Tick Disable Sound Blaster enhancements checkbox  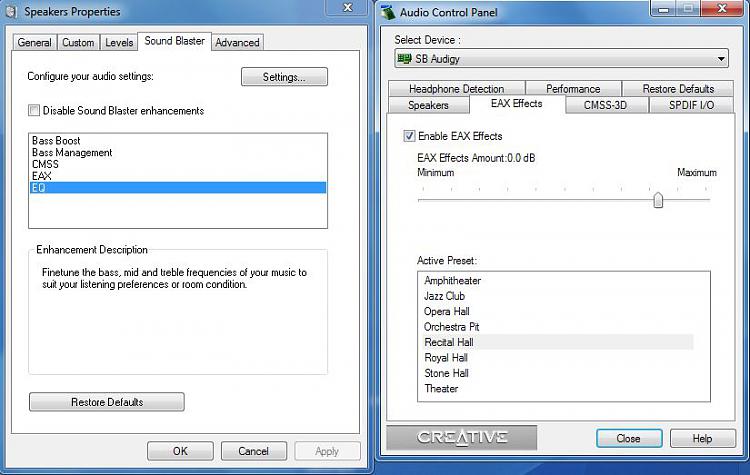[x=34, y=110]
